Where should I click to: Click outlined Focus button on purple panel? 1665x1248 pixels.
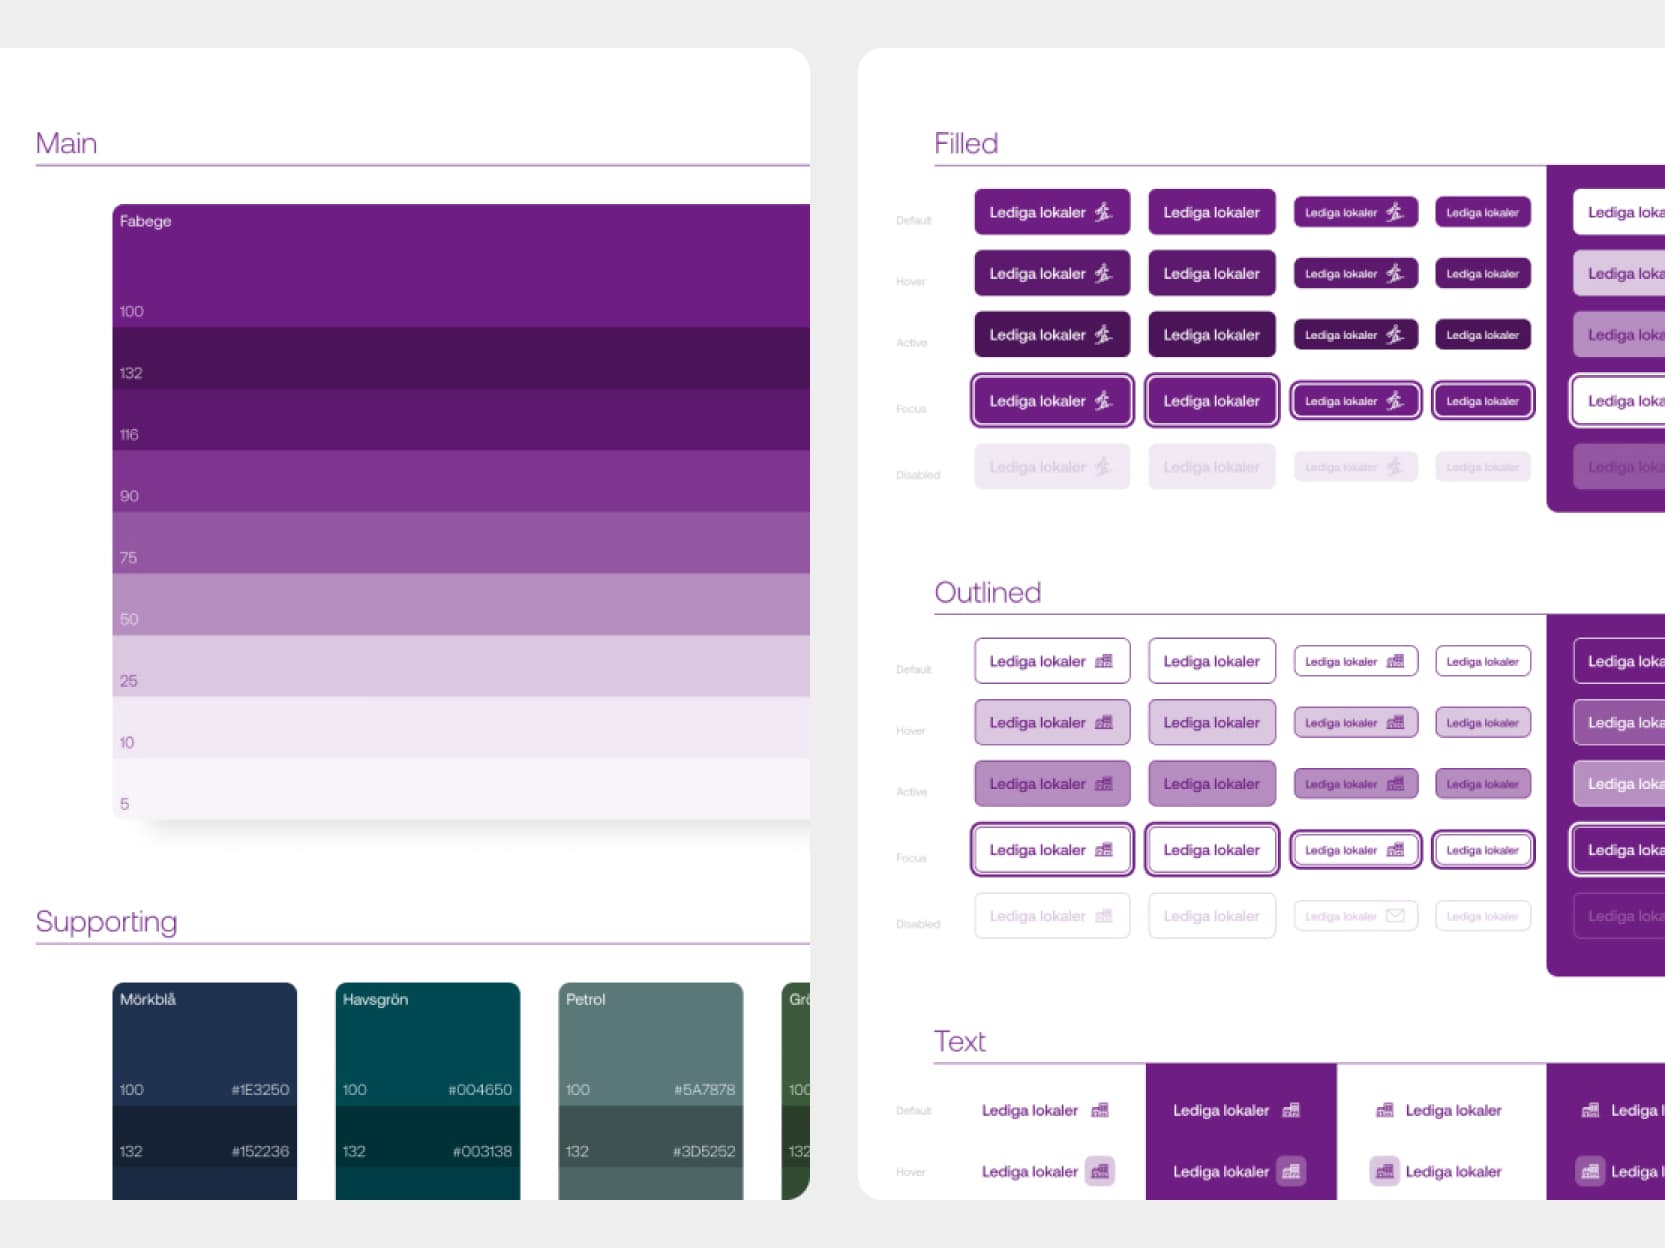[x=1617, y=850]
